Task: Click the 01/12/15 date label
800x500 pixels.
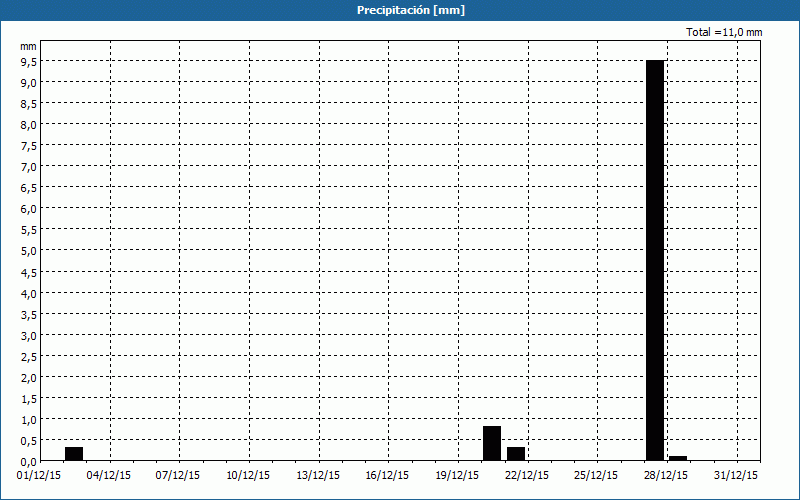Action: pos(39,475)
